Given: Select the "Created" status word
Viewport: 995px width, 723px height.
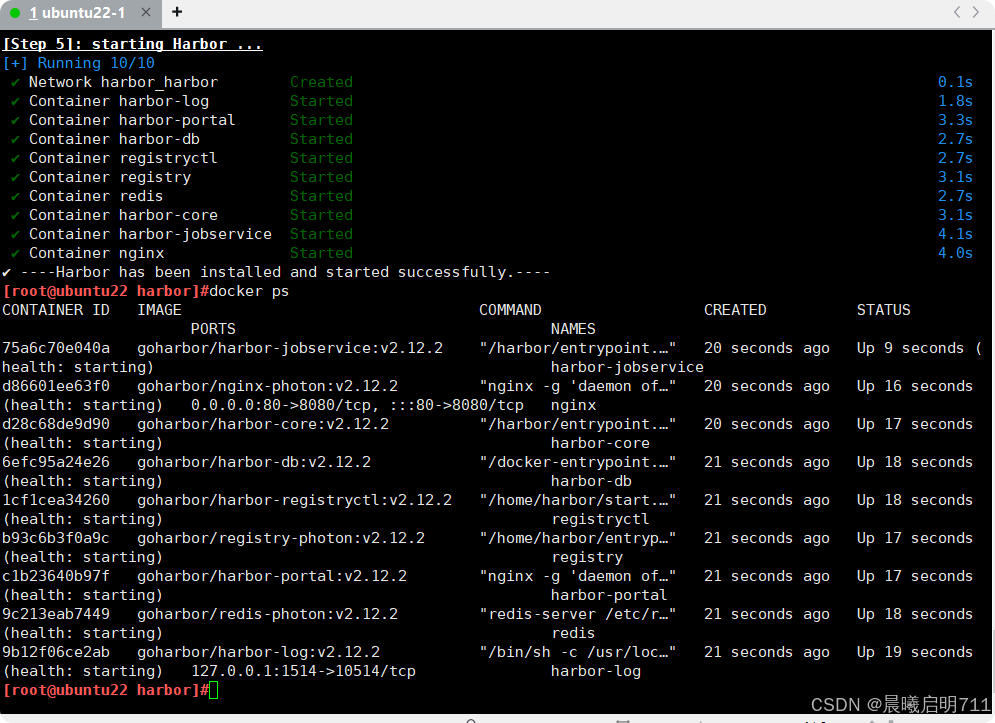Looking at the screenshot, I should tap(321, 82).
